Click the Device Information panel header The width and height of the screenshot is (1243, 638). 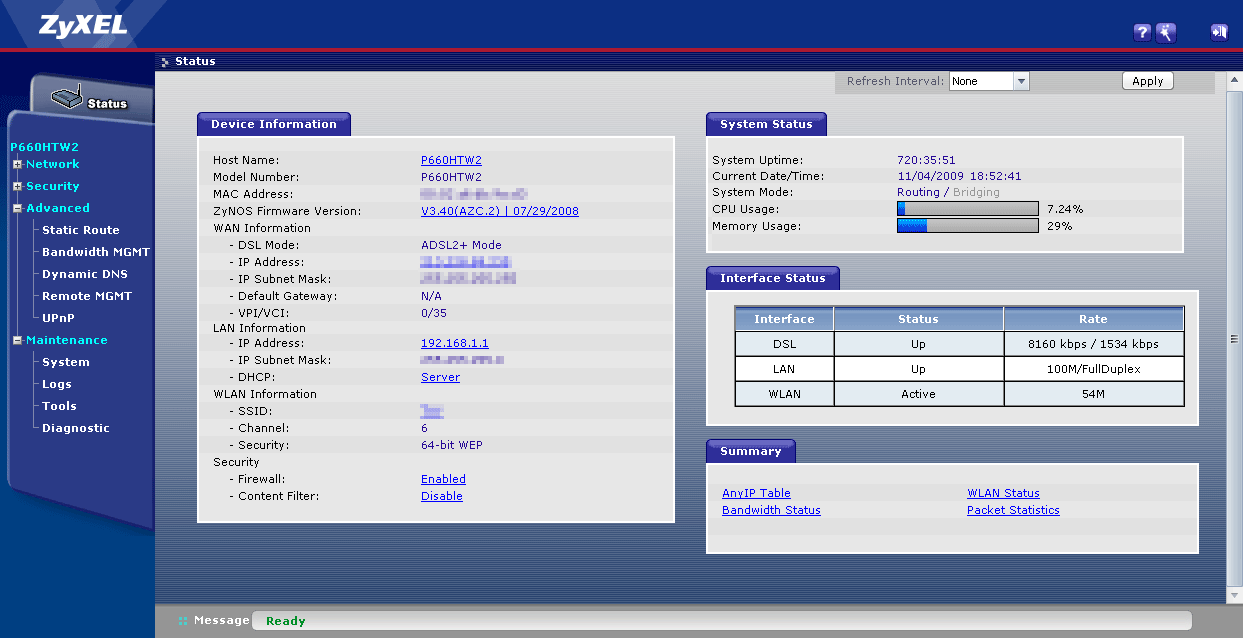(274, 124)
